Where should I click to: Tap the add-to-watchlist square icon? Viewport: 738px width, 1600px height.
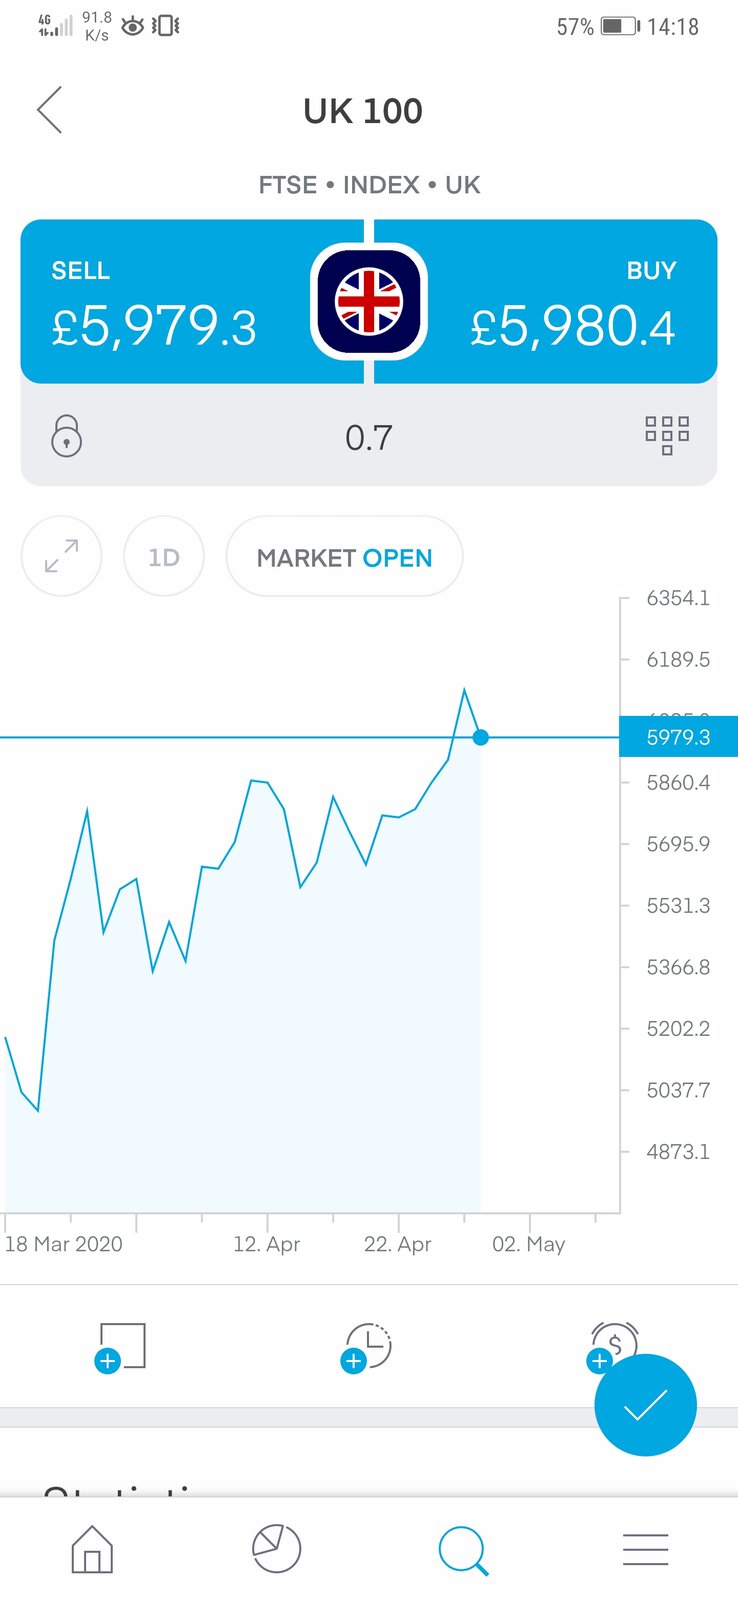122,1346
